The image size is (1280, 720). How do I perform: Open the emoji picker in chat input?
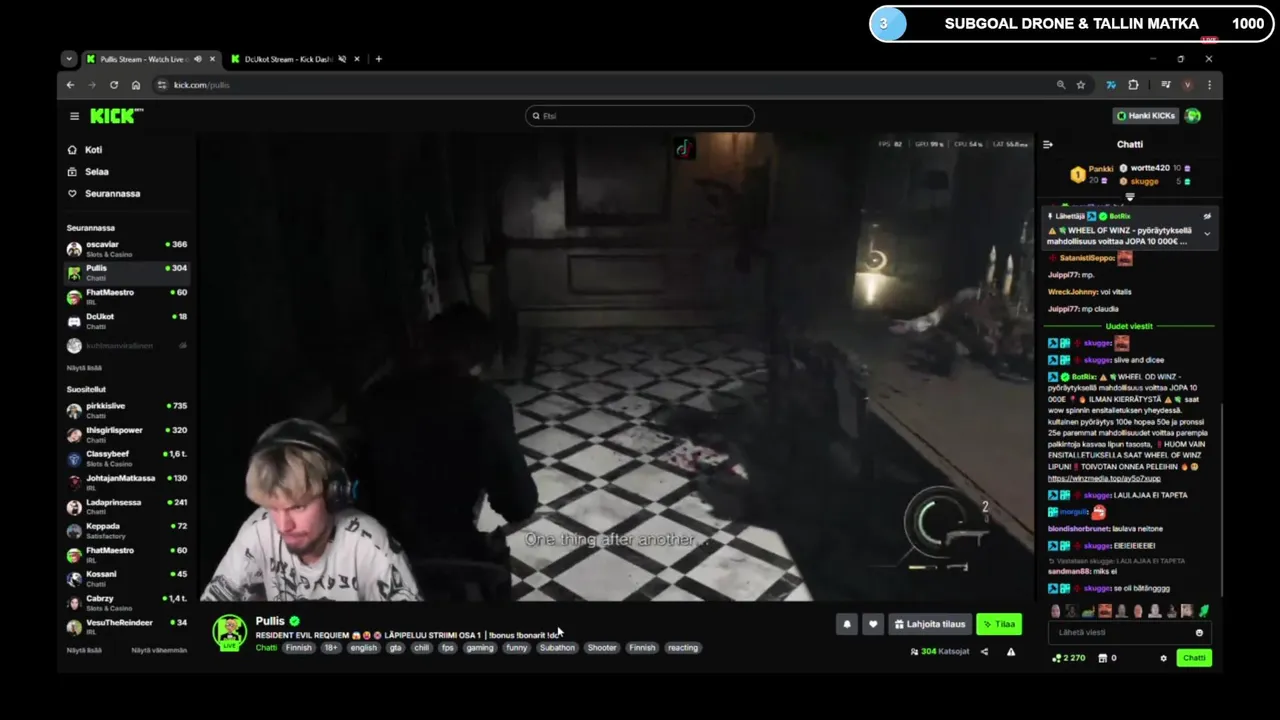[x=1199, y=633]
